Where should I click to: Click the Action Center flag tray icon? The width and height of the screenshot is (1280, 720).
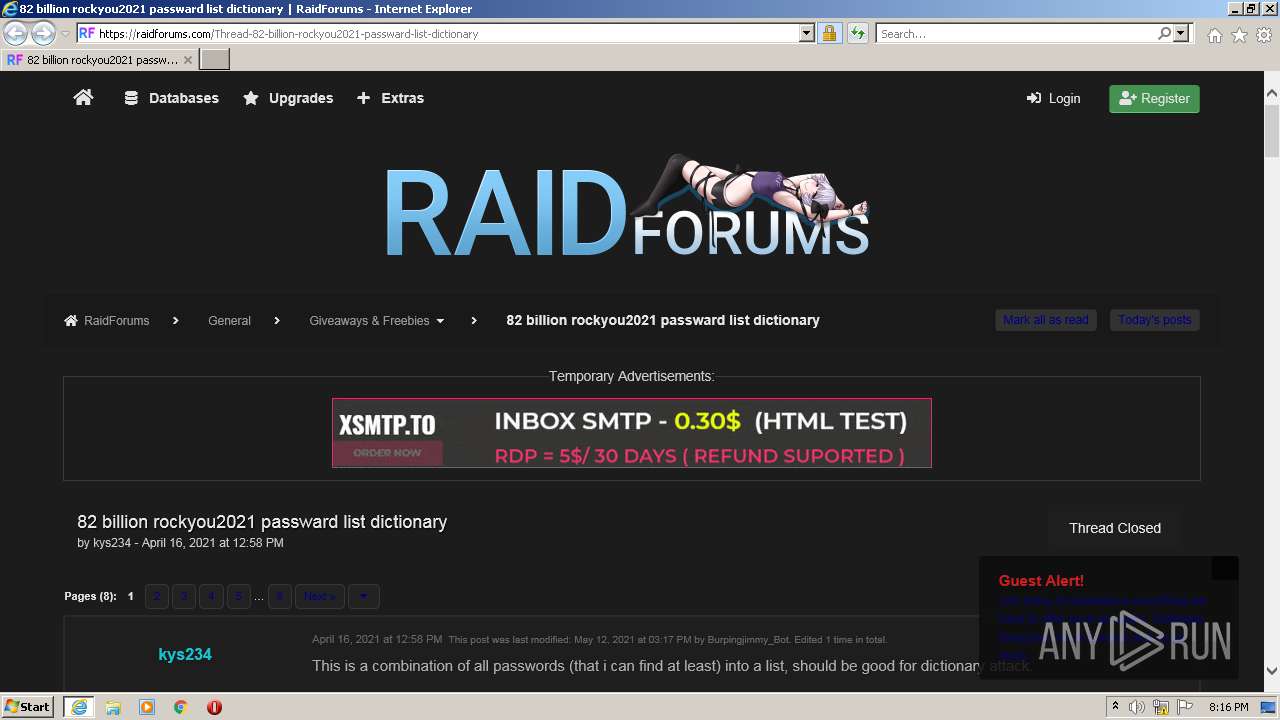click(x=1184, y=707)
